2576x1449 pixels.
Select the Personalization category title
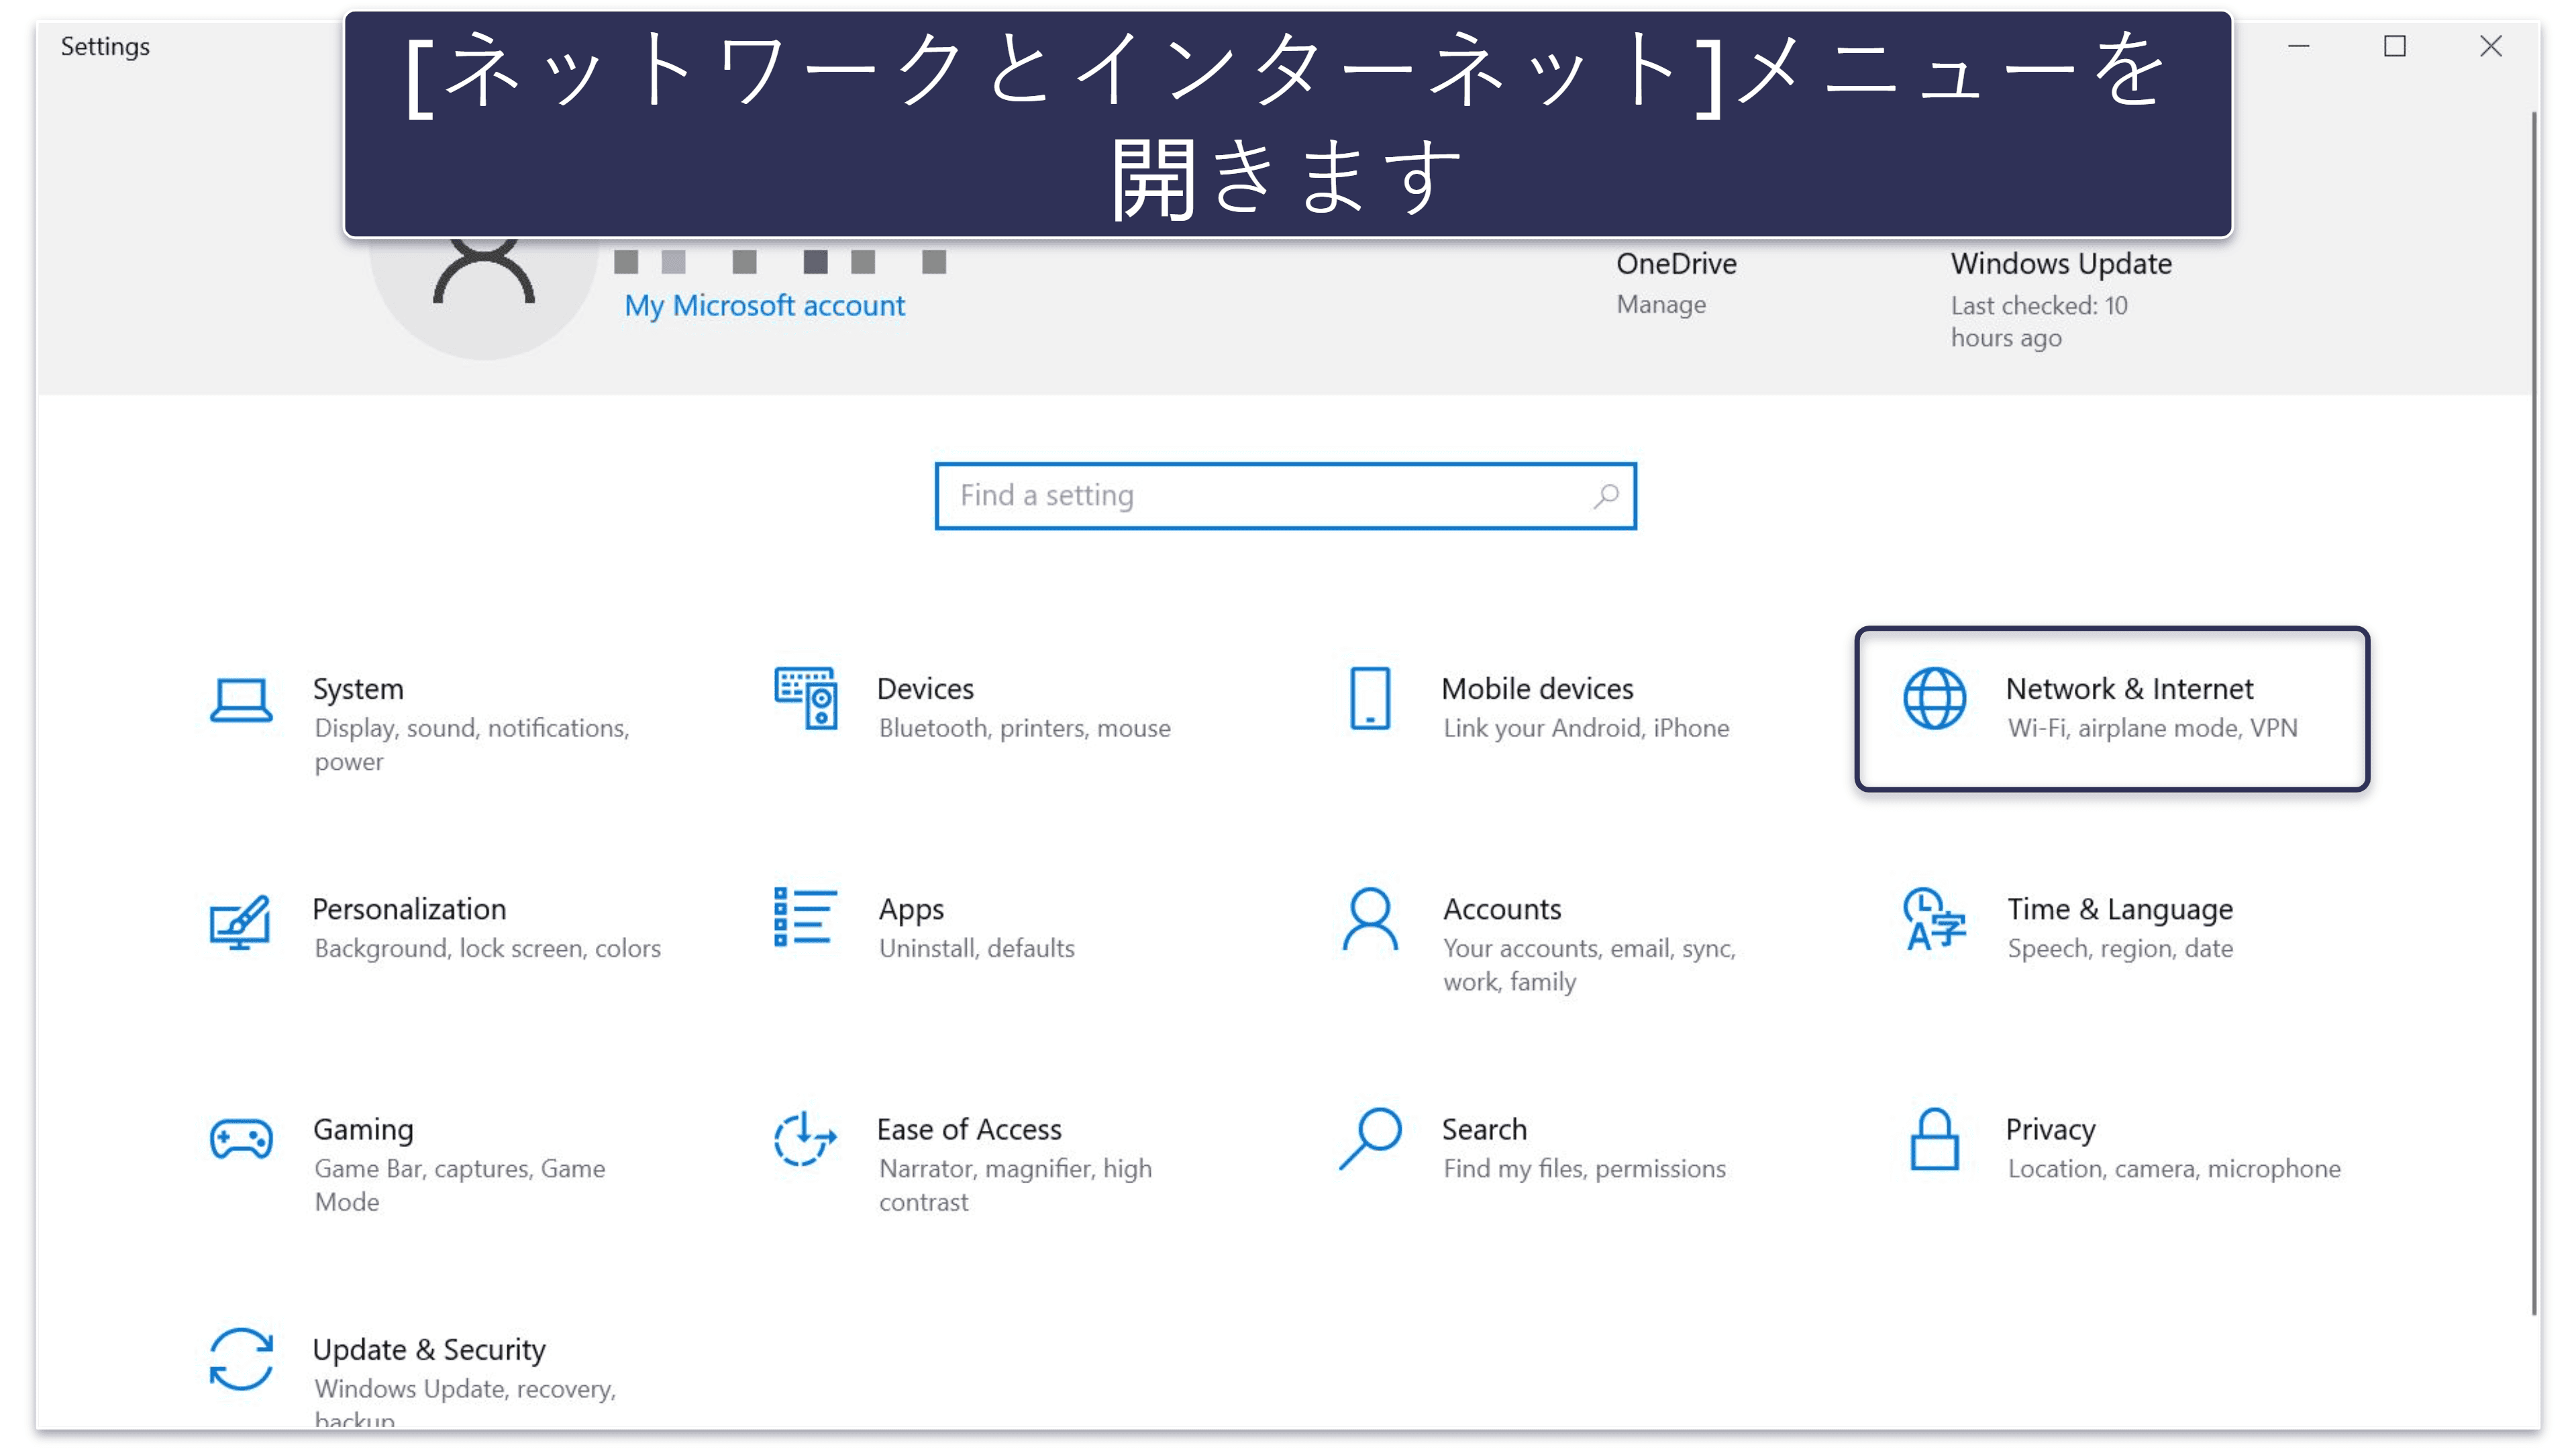click(x=409, y=909)
